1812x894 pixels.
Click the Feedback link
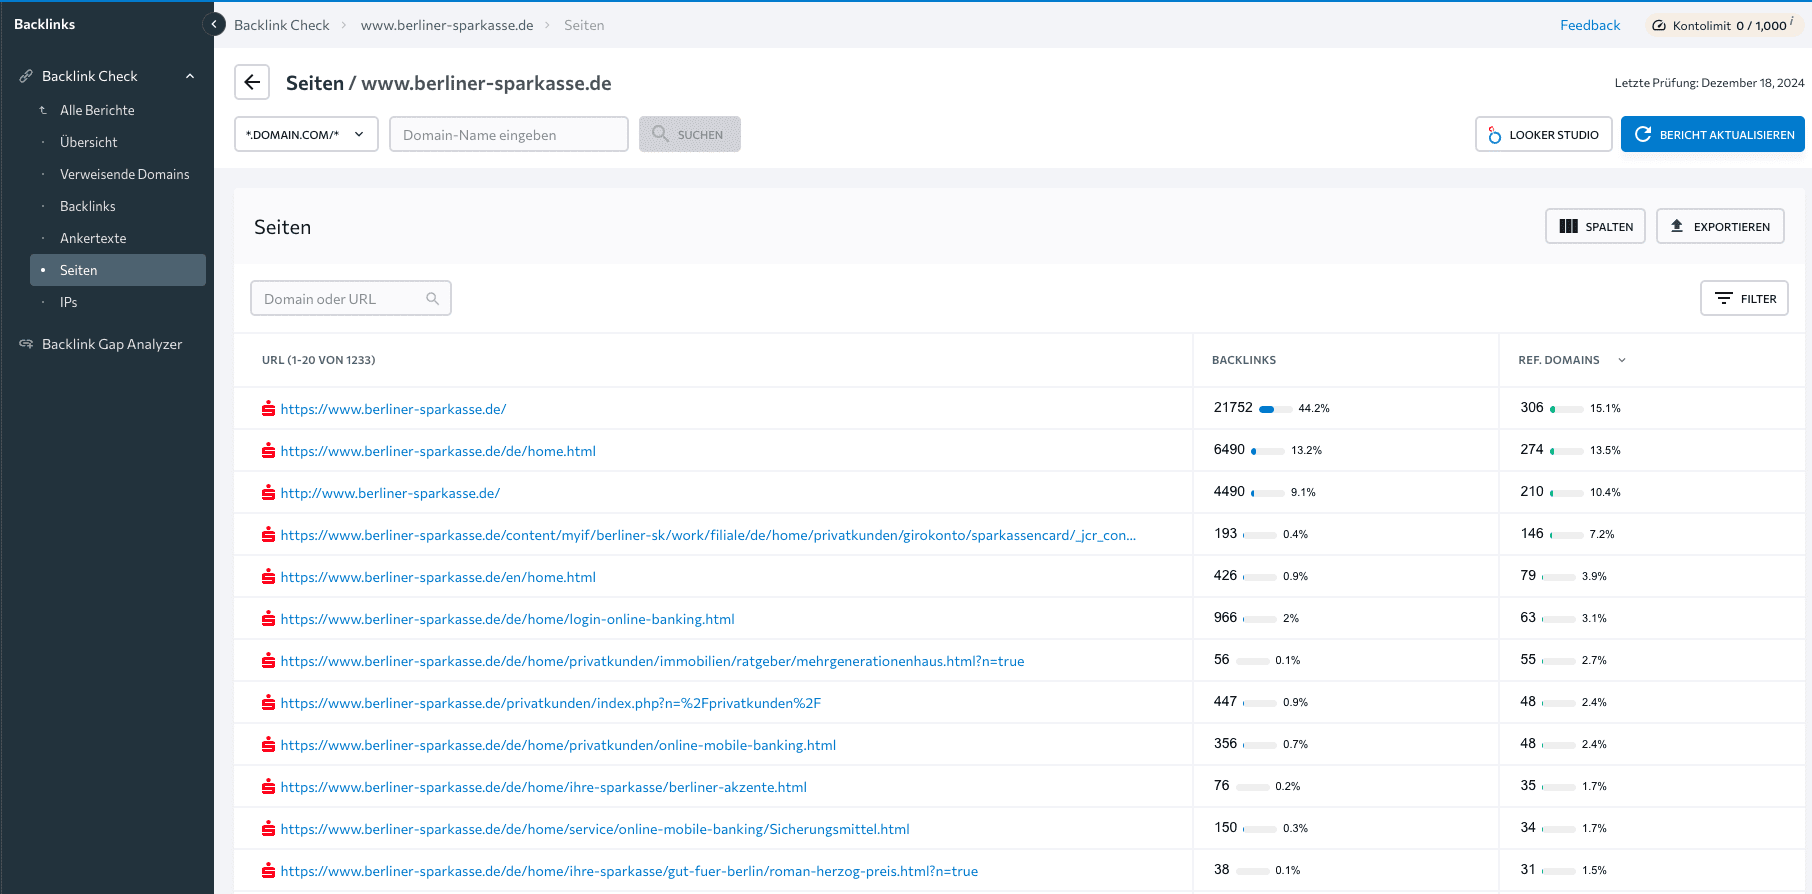pyautogui.click(x=1590, y=25)
